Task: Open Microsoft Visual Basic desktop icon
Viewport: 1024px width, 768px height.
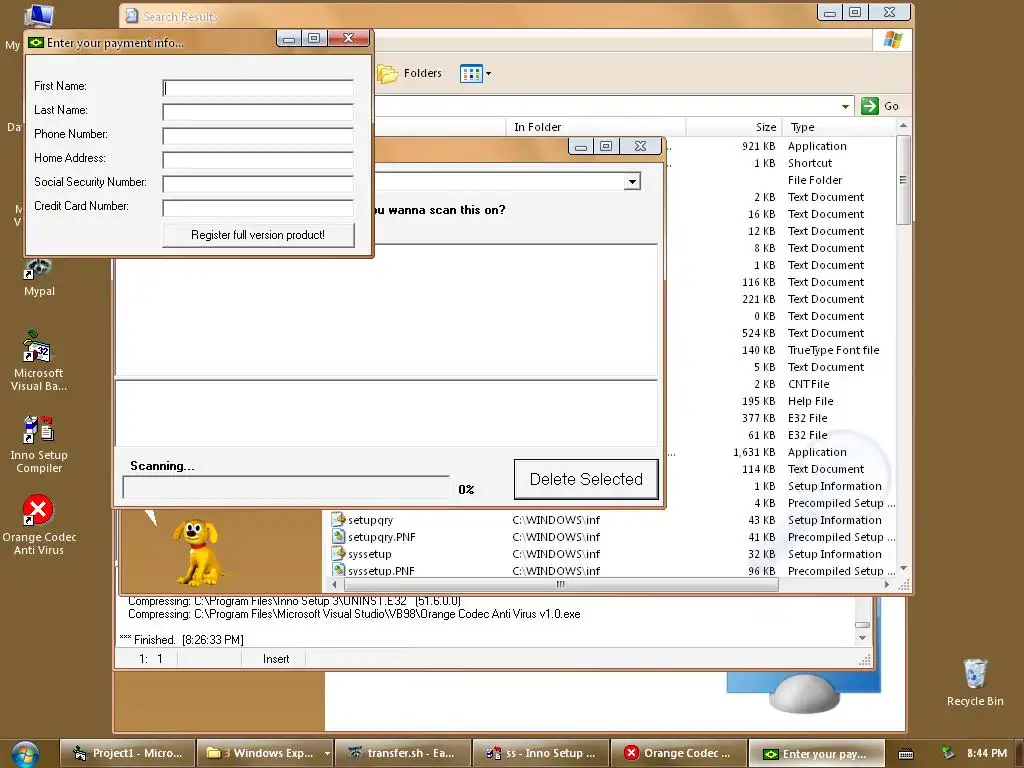Action: pyautogui.click(x=39, y=361)
